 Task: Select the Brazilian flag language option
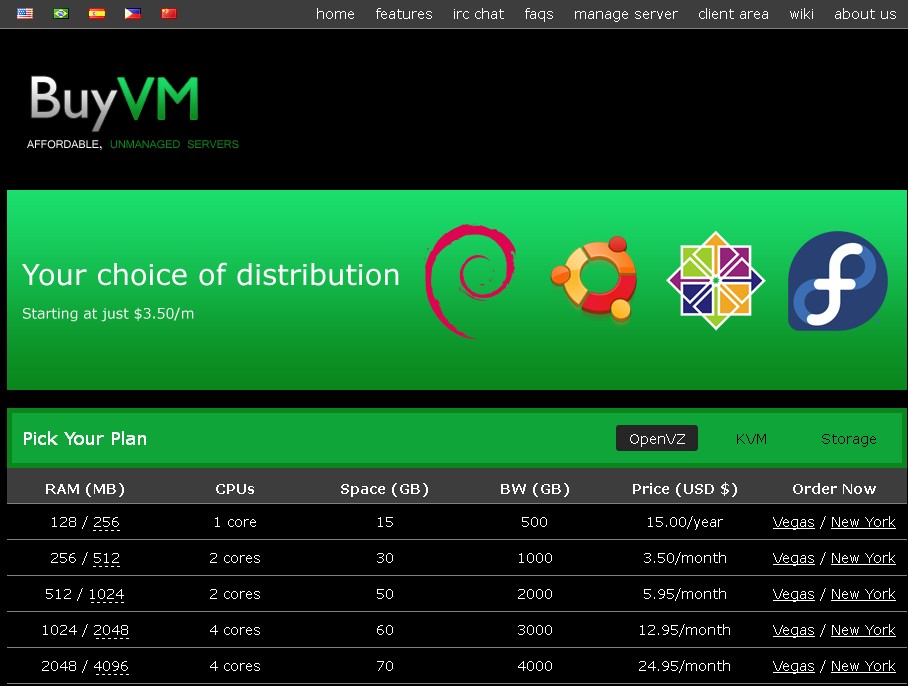(60, 14)
